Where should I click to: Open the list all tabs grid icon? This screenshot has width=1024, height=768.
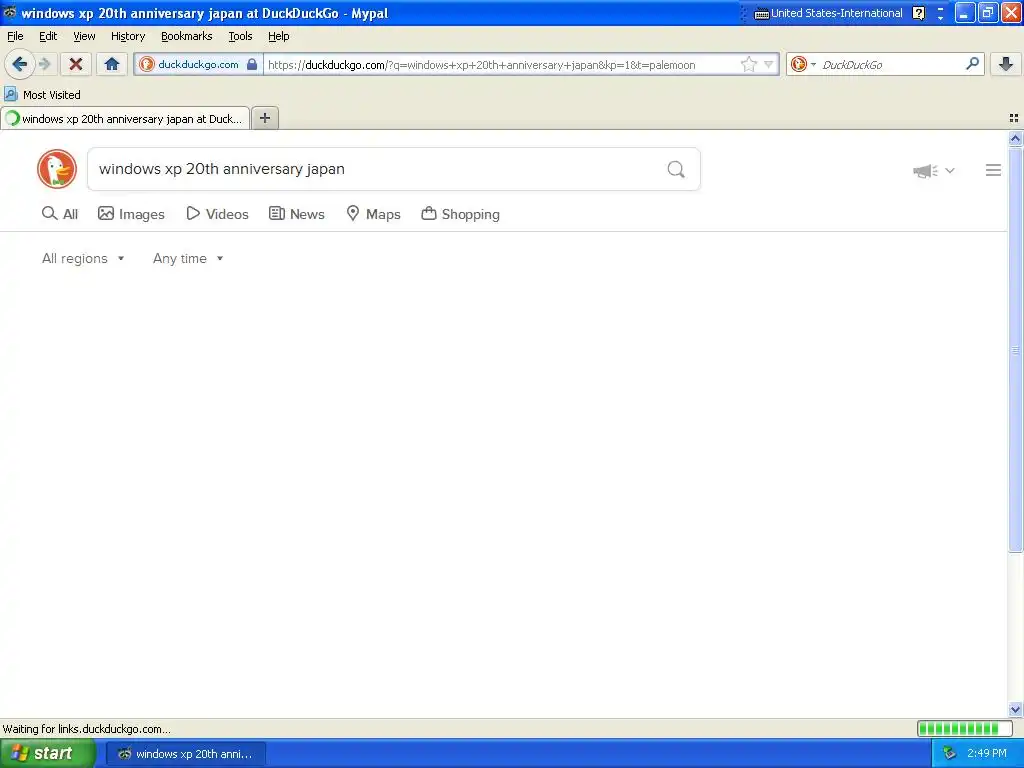coord(1014,118)
